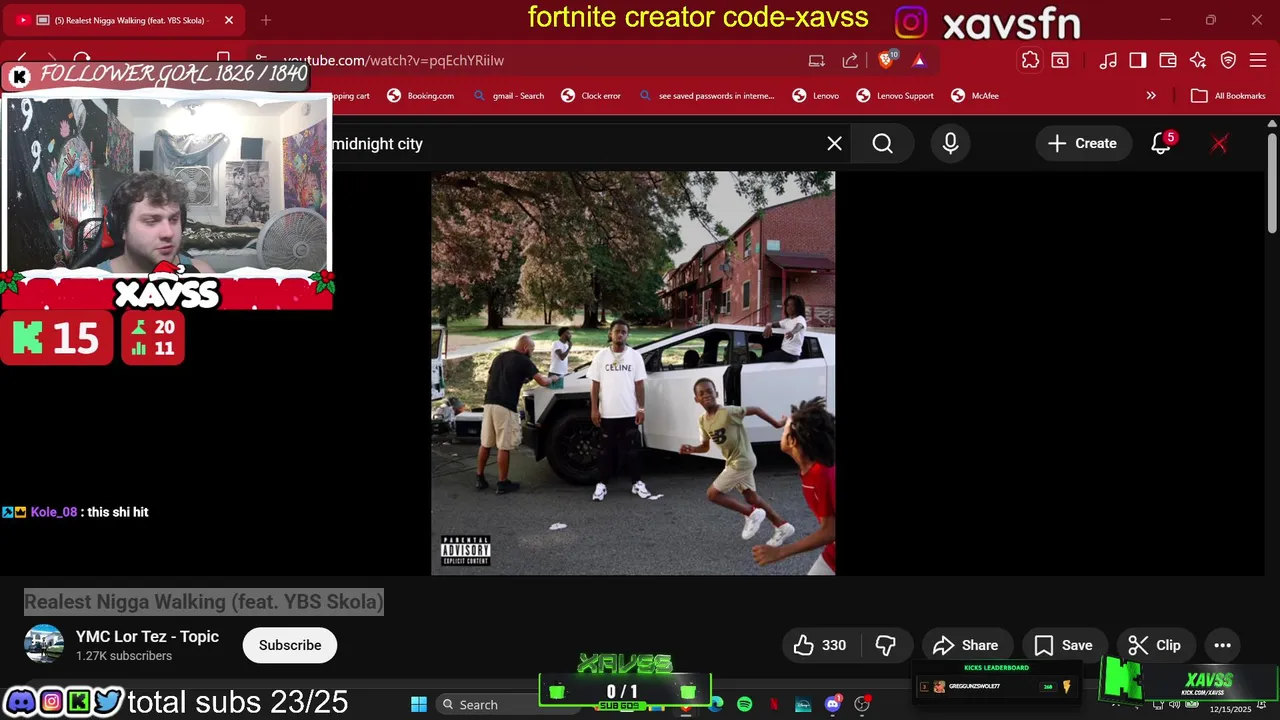
Task: Open the Extensions puzzle icon
Action: coord(1030,60)
